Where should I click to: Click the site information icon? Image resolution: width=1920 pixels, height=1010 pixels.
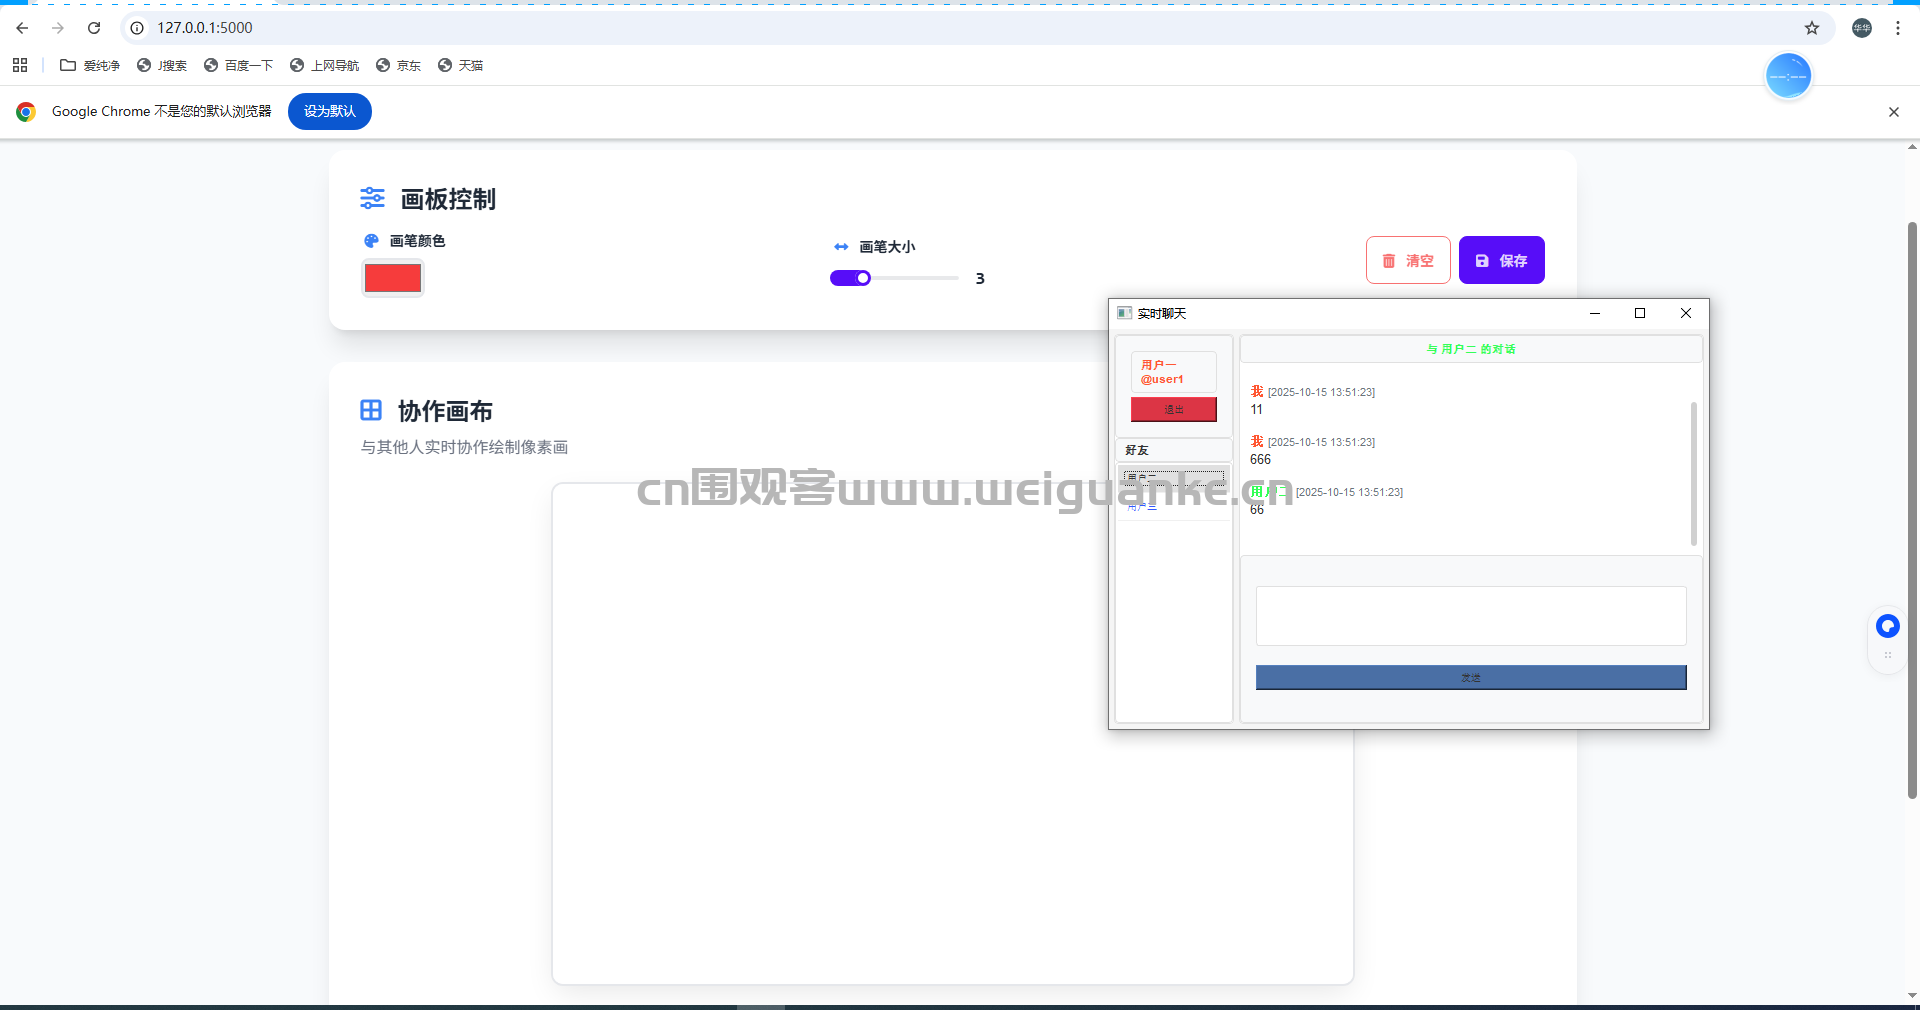(x=138, y=28)
